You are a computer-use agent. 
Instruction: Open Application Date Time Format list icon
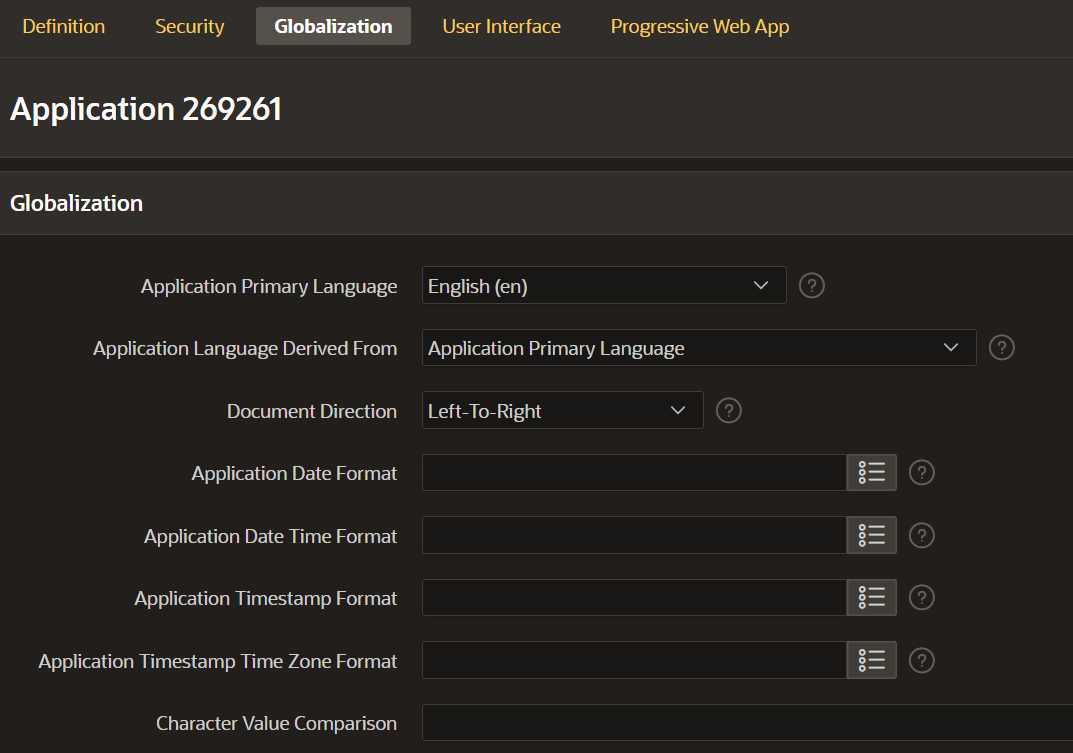coord(871,536)
